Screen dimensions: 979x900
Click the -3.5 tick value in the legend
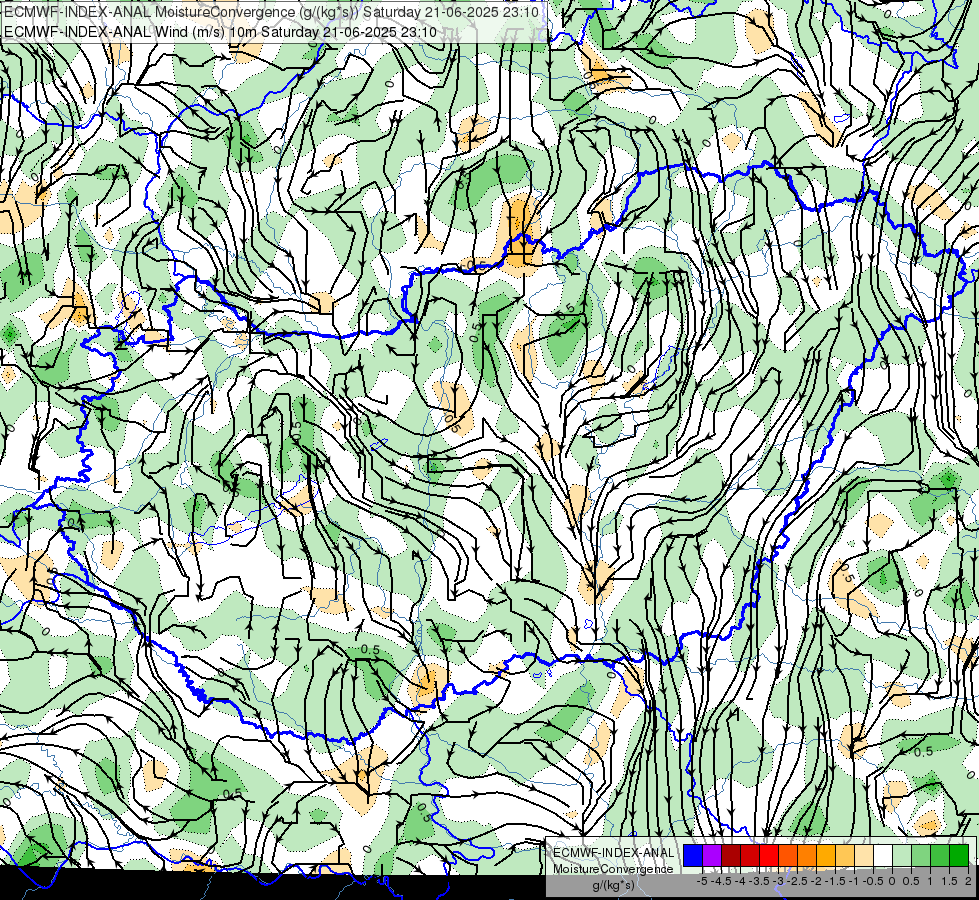(x=759, y=881)
